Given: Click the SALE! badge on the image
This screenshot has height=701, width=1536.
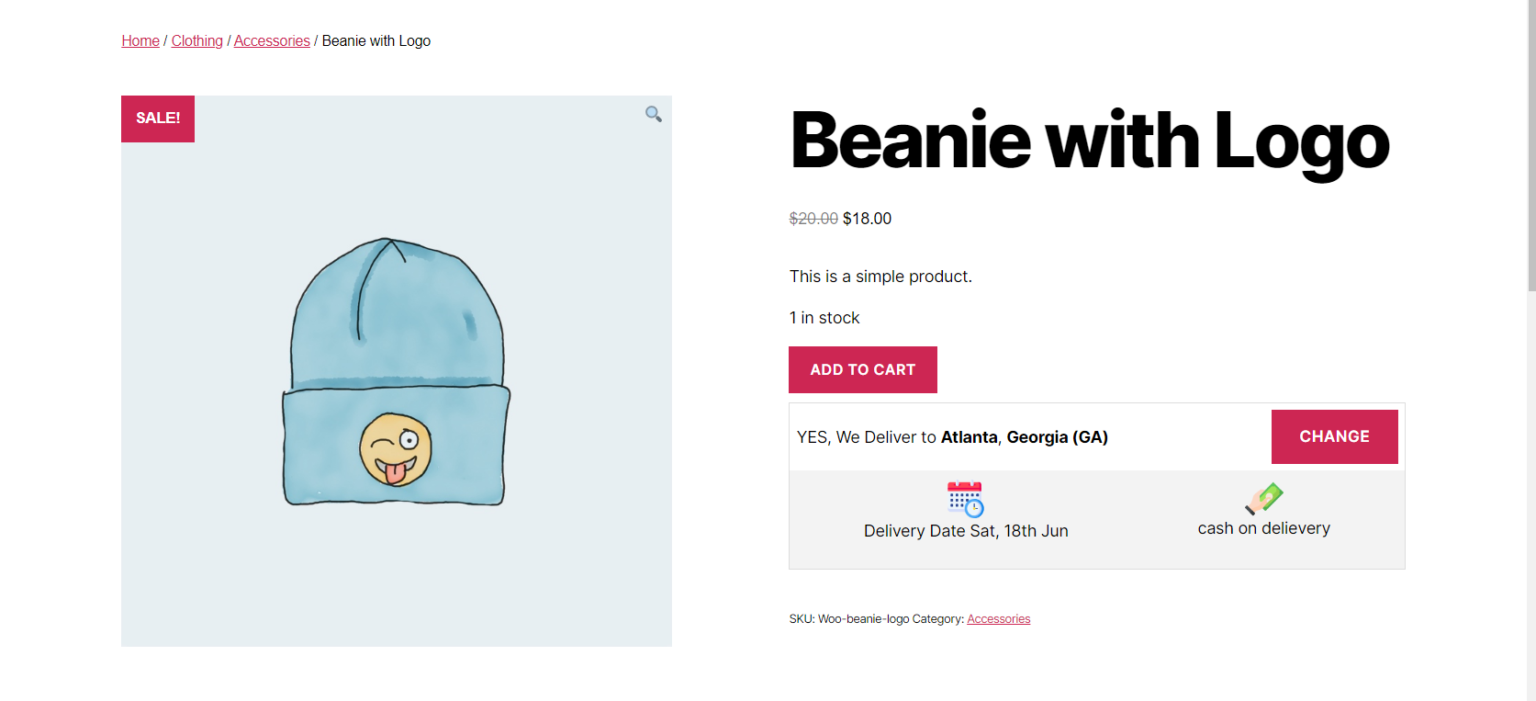Looking at the screenshot, I should pyautogui.click(x=157, y=118).
